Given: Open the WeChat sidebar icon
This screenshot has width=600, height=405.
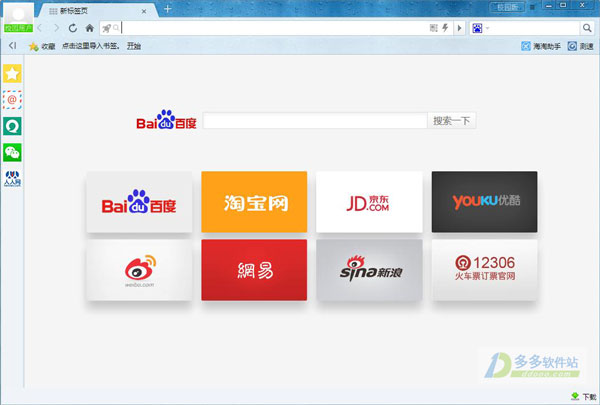Looking at the screenshot, I should click(x=12, y=153).
